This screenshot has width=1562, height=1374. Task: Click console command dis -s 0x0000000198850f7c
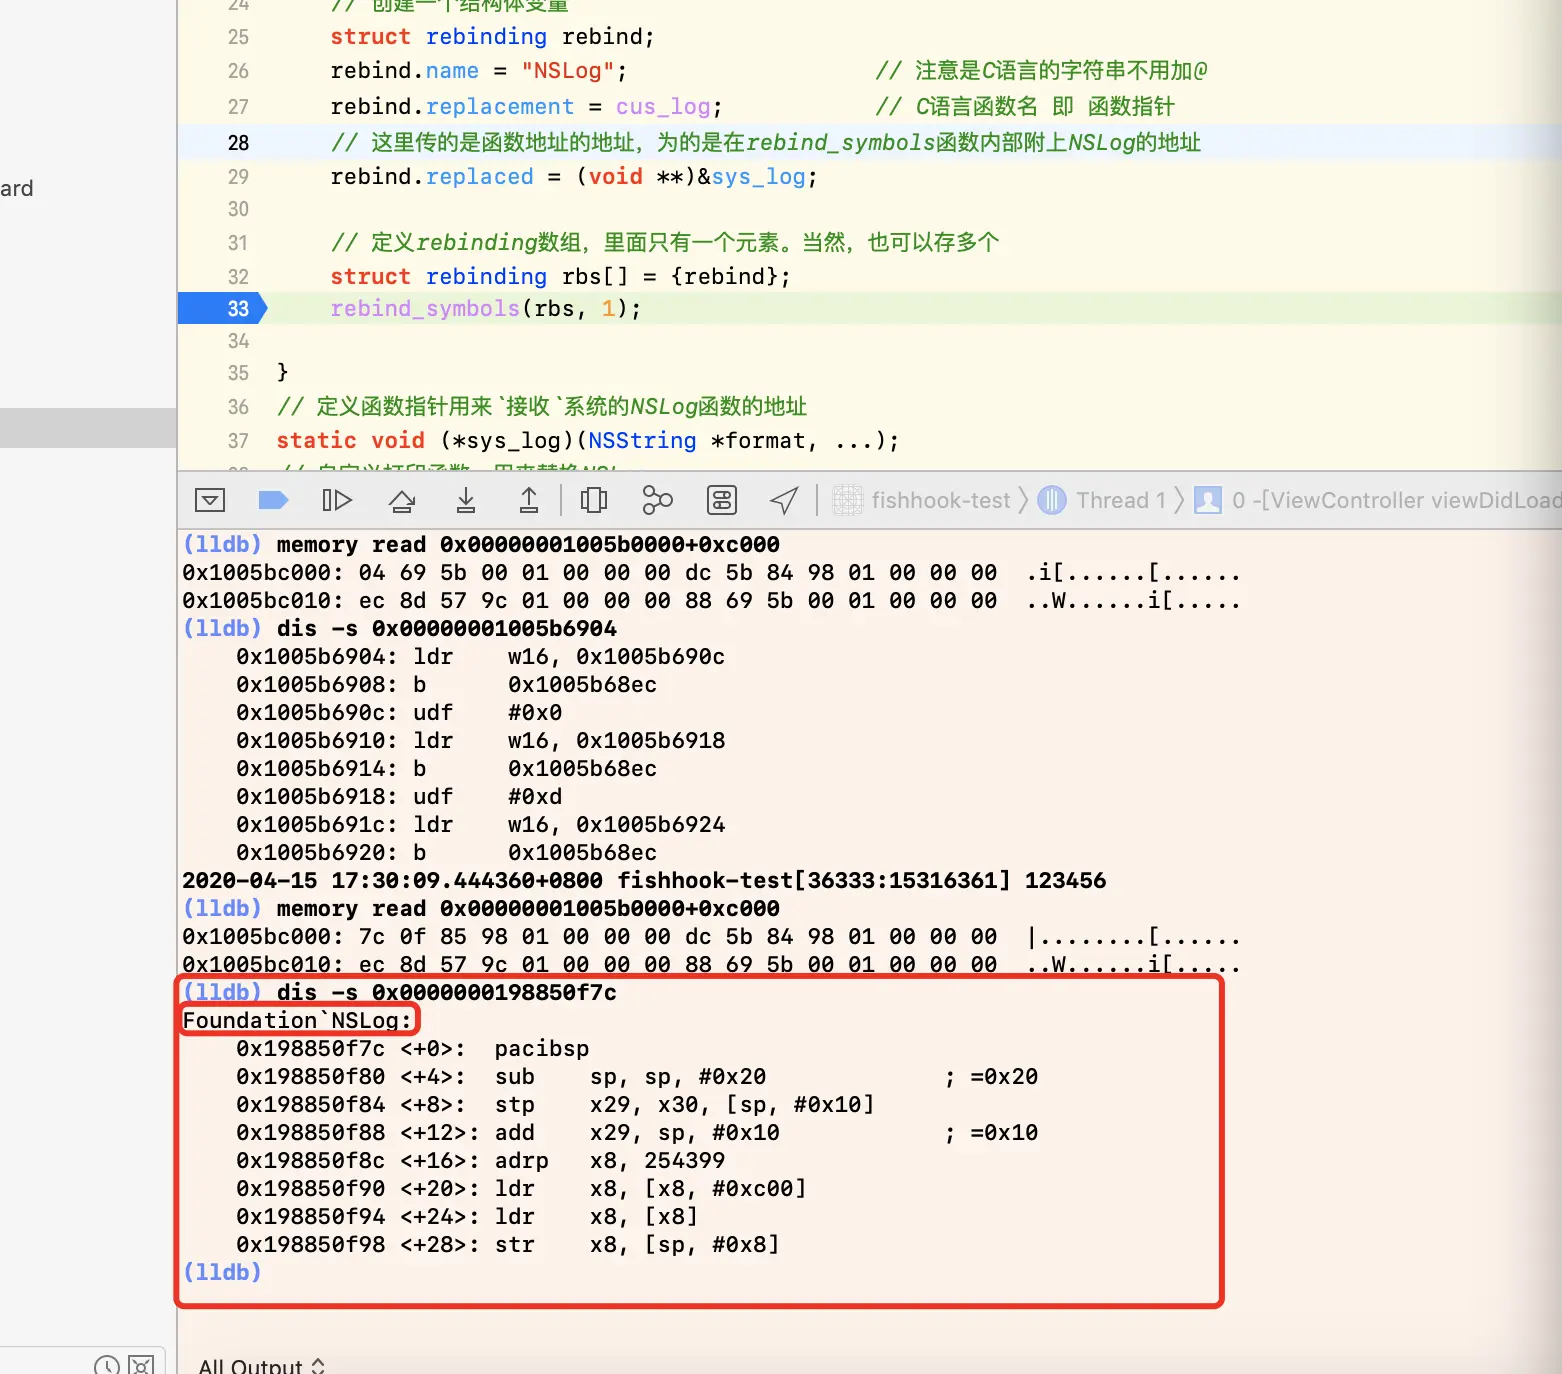[446, 992]
